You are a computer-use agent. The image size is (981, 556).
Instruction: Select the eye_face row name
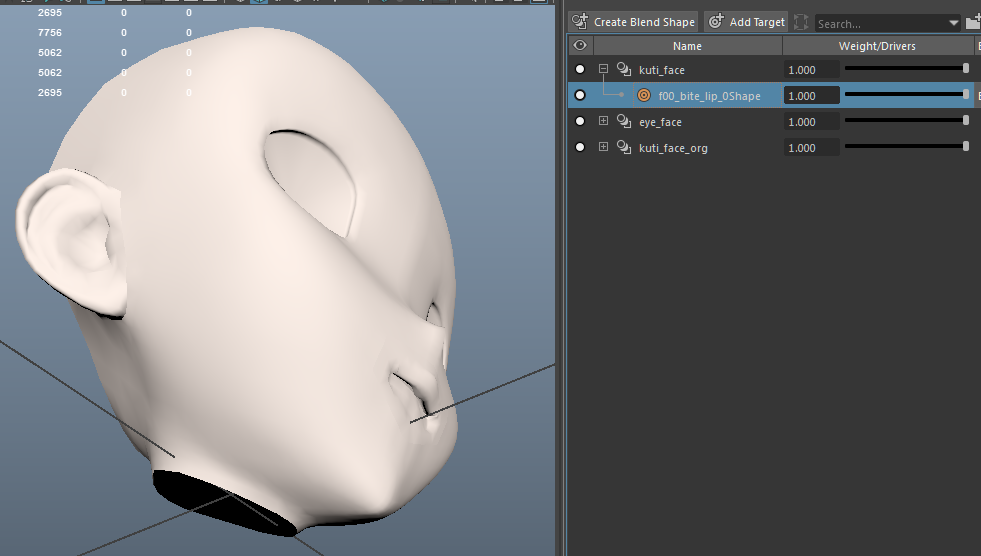pos(660,122)
